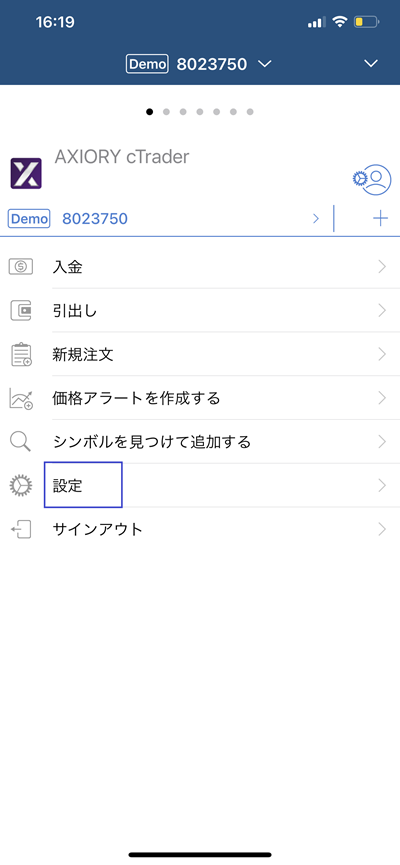Click the clipboard icon for 新規注文
The image size is (400, 865).
pyautogui.click(x=21, y=354)
